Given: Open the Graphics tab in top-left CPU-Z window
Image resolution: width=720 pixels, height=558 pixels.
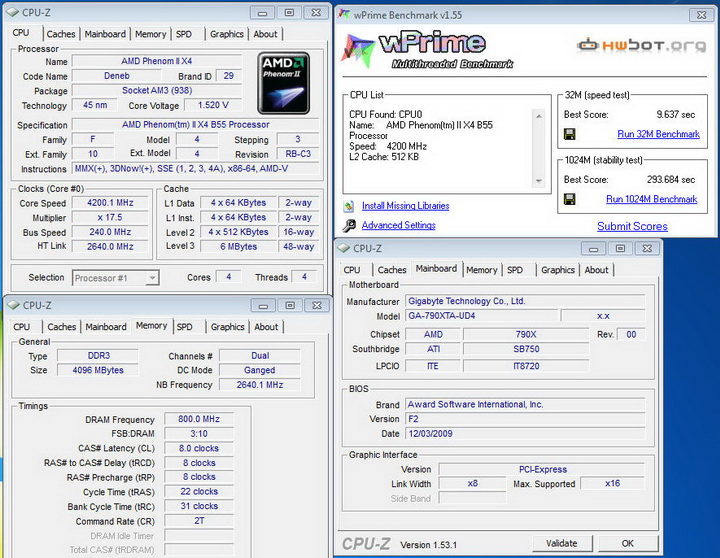Looking at the screenshot, I should (x=227, y=34).
